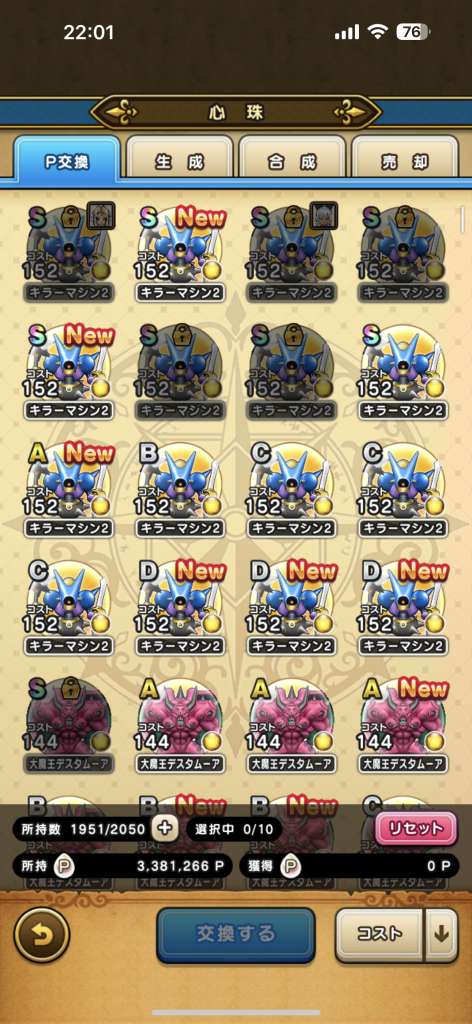Open the 売却 tab
The height and width of the screenshot is (1024, 472).
coord(405,162)
